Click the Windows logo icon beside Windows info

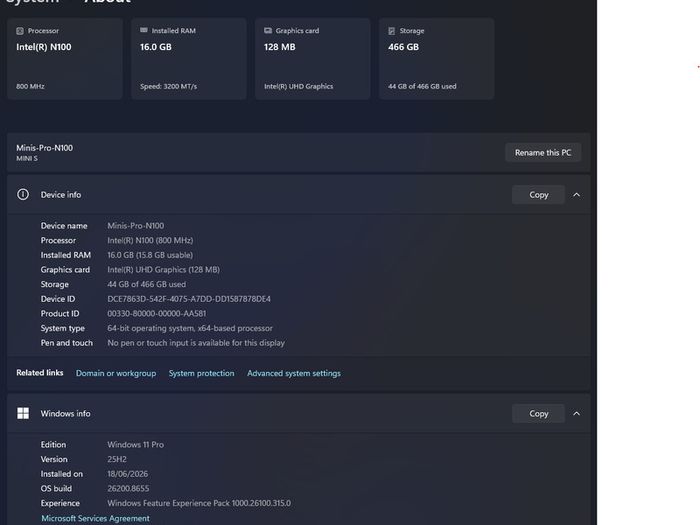pyautogui.click(x=23, y=413)
